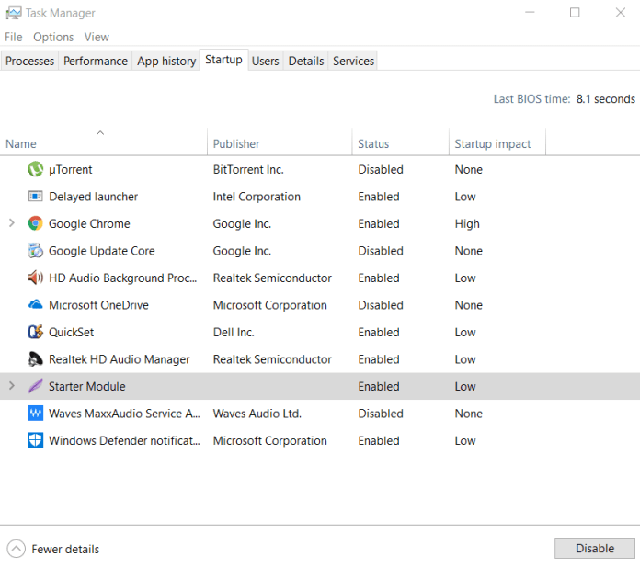Switch to the Services tab
The image size is (640, 568).
[353, 61]
